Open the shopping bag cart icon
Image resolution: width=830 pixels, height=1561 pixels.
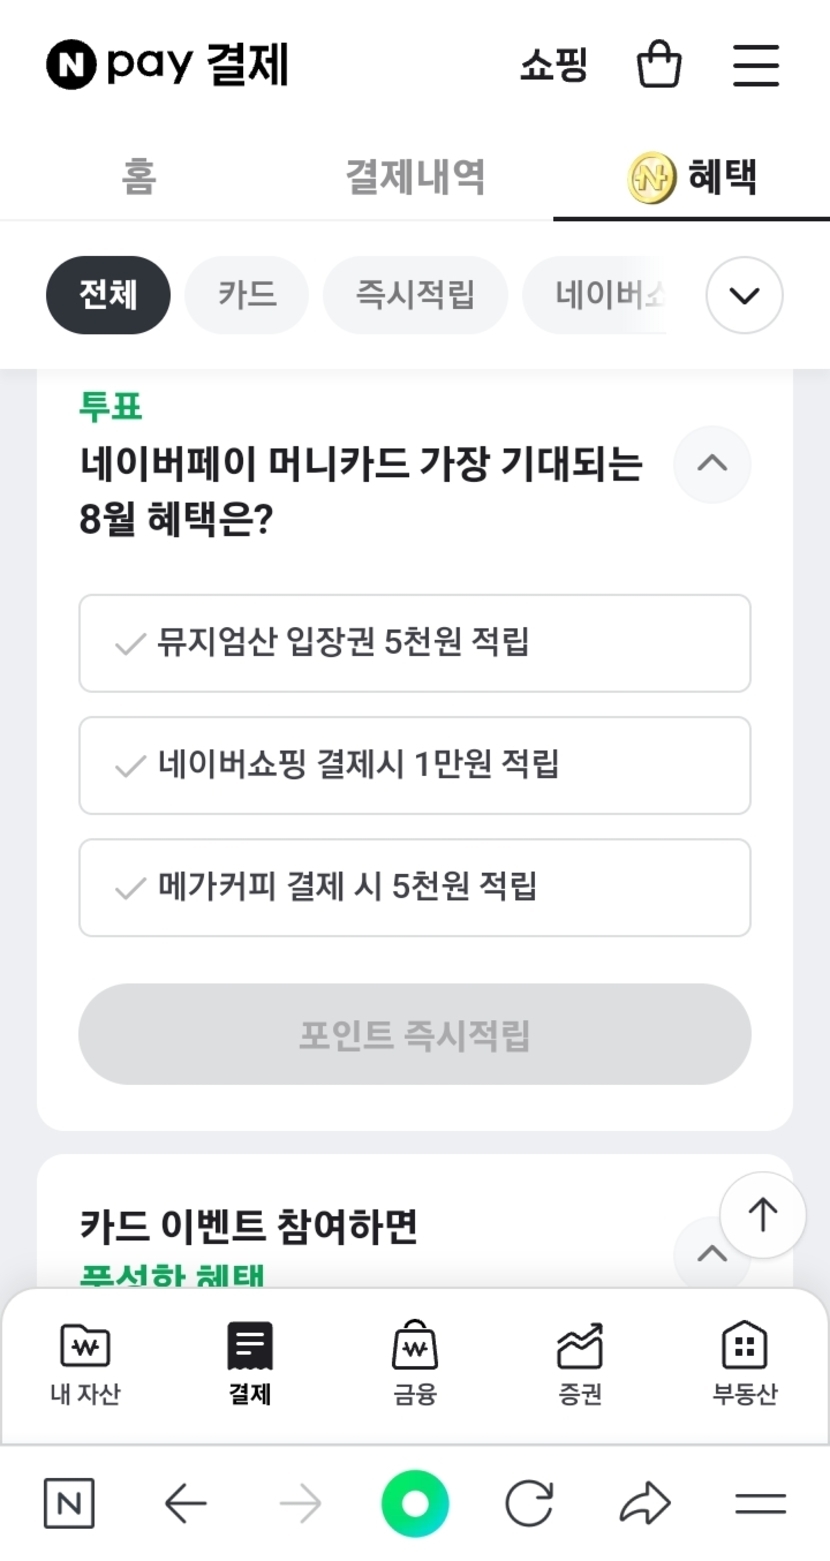659,66
